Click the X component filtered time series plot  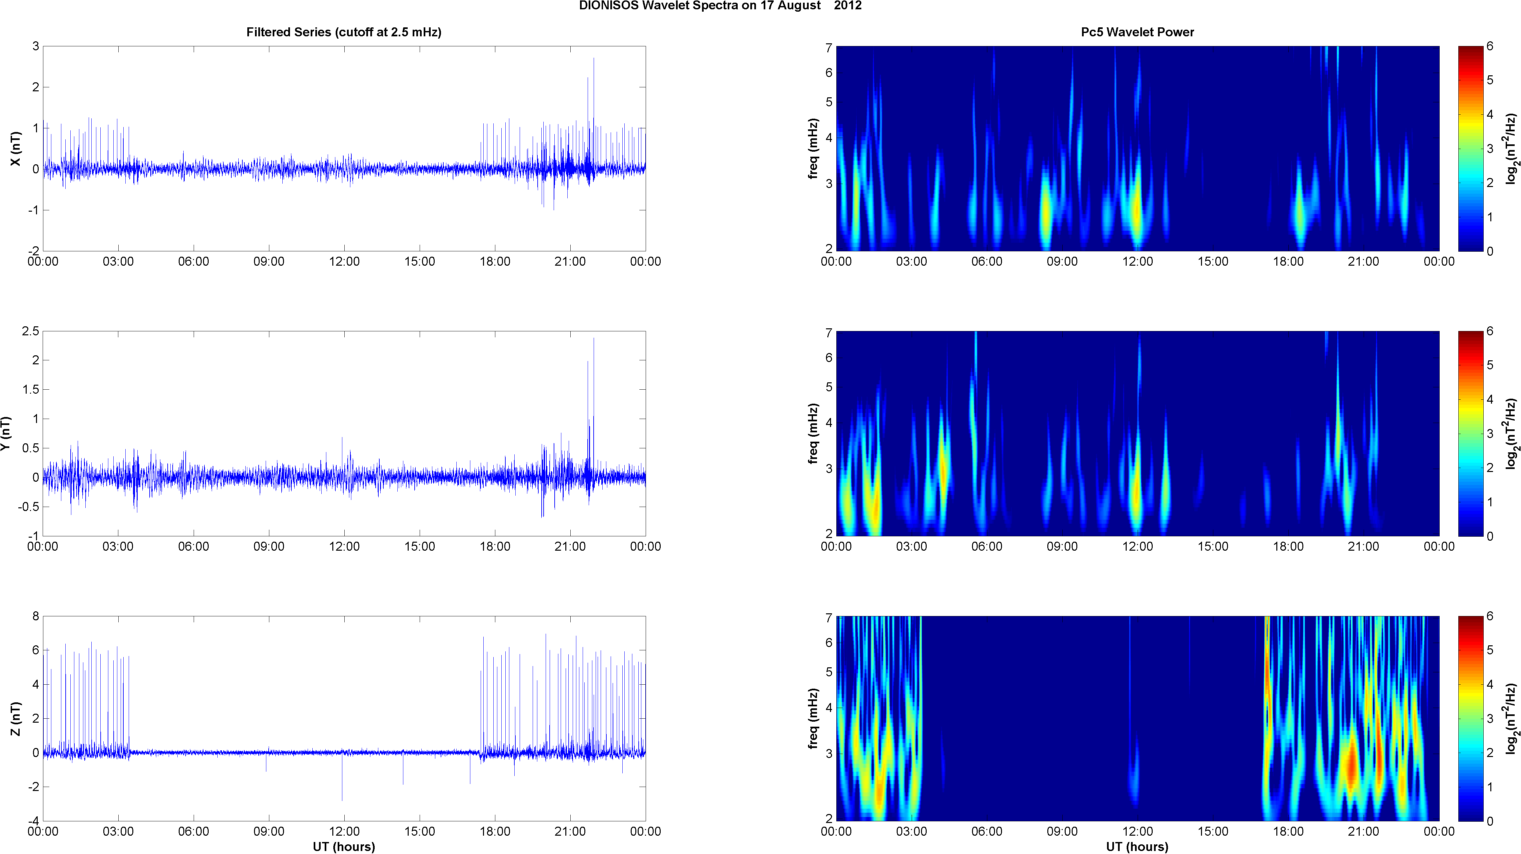(x=344, y=149)
